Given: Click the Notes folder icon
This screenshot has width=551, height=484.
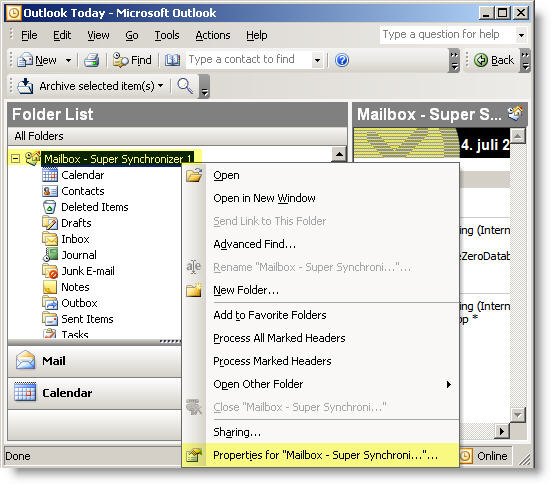Looking at the screenshot, I should pos(50,287).
